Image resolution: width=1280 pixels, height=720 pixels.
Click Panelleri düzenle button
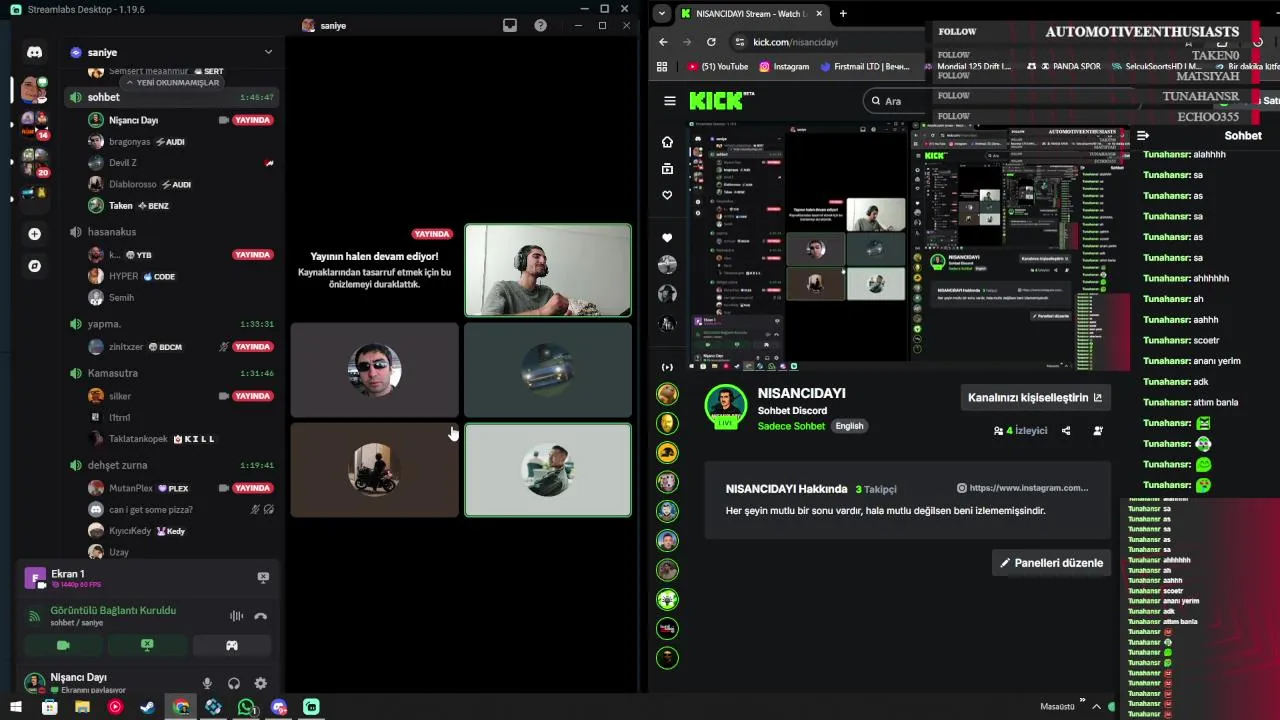click(x=1052, y=563)
